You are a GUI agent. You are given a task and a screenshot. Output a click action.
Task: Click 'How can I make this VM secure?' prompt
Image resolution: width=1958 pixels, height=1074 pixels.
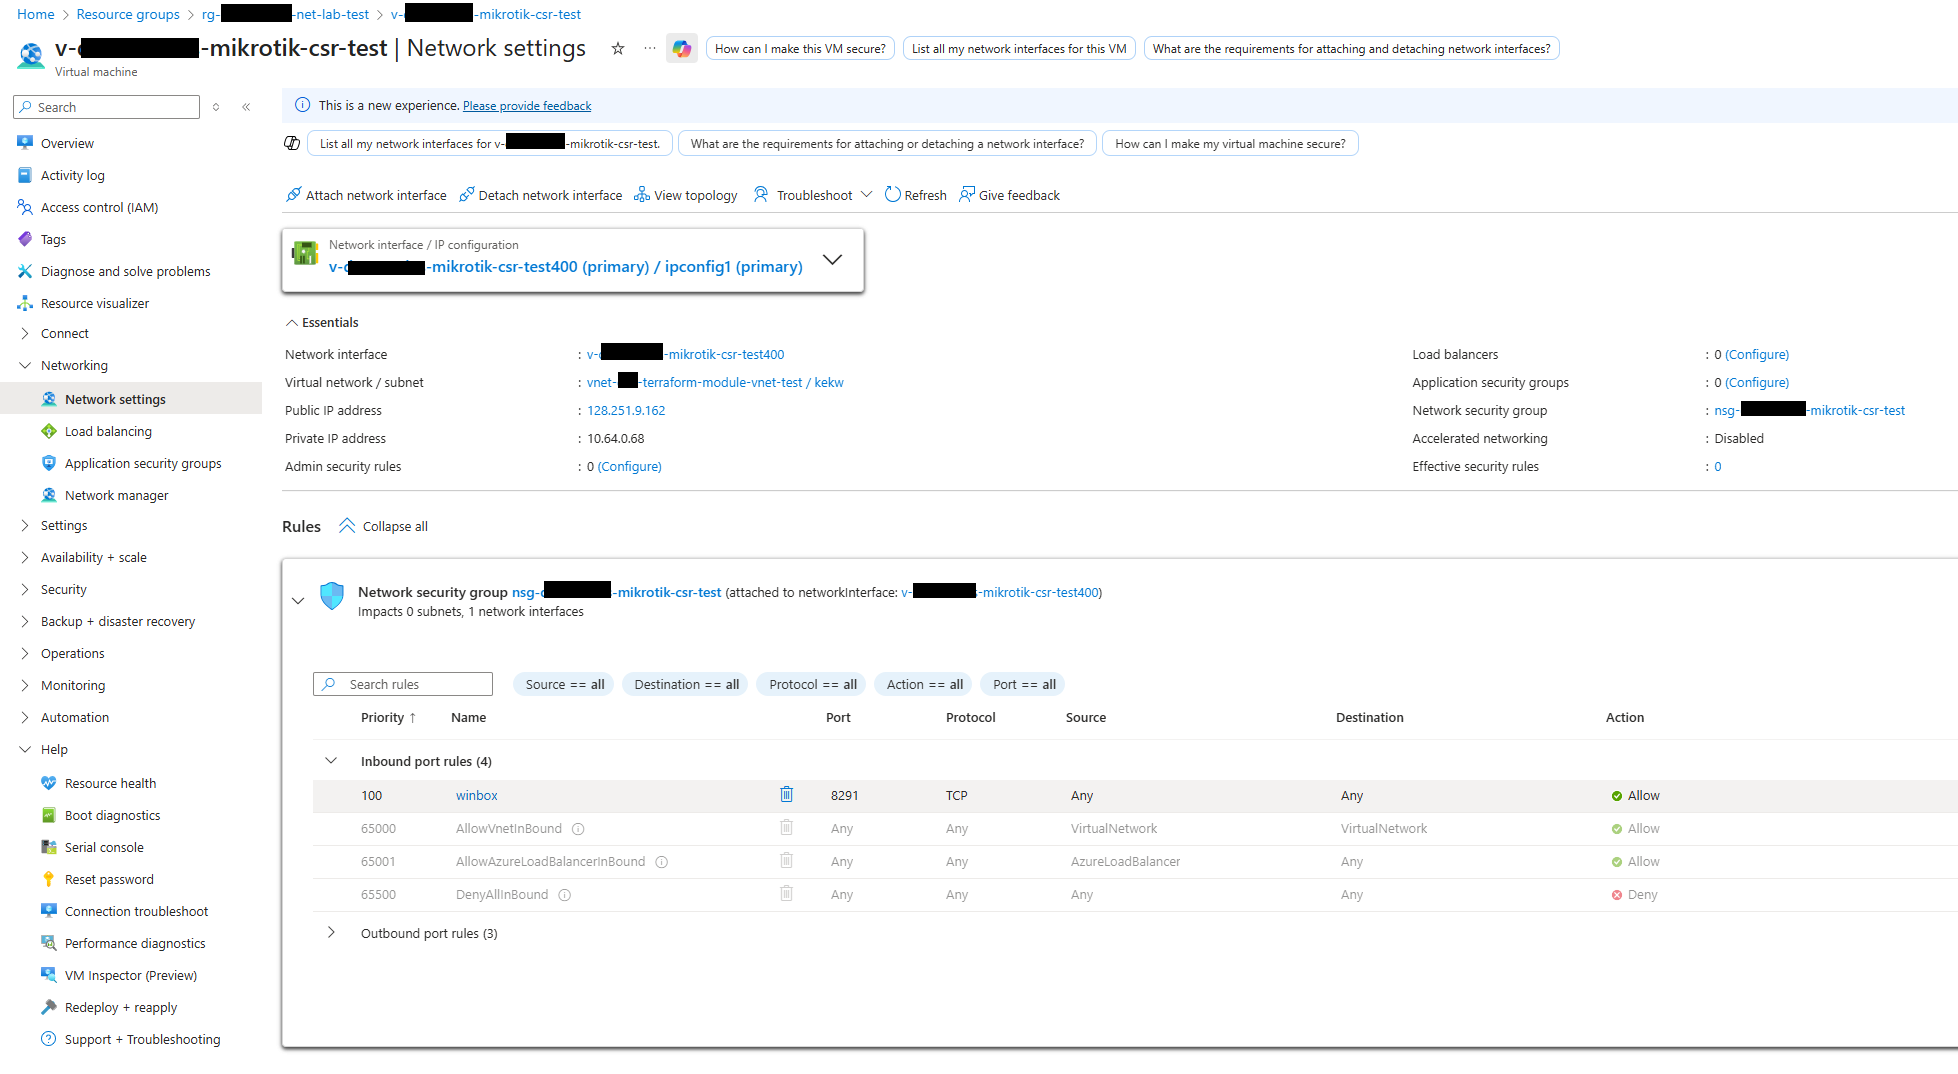click(800, 48)
